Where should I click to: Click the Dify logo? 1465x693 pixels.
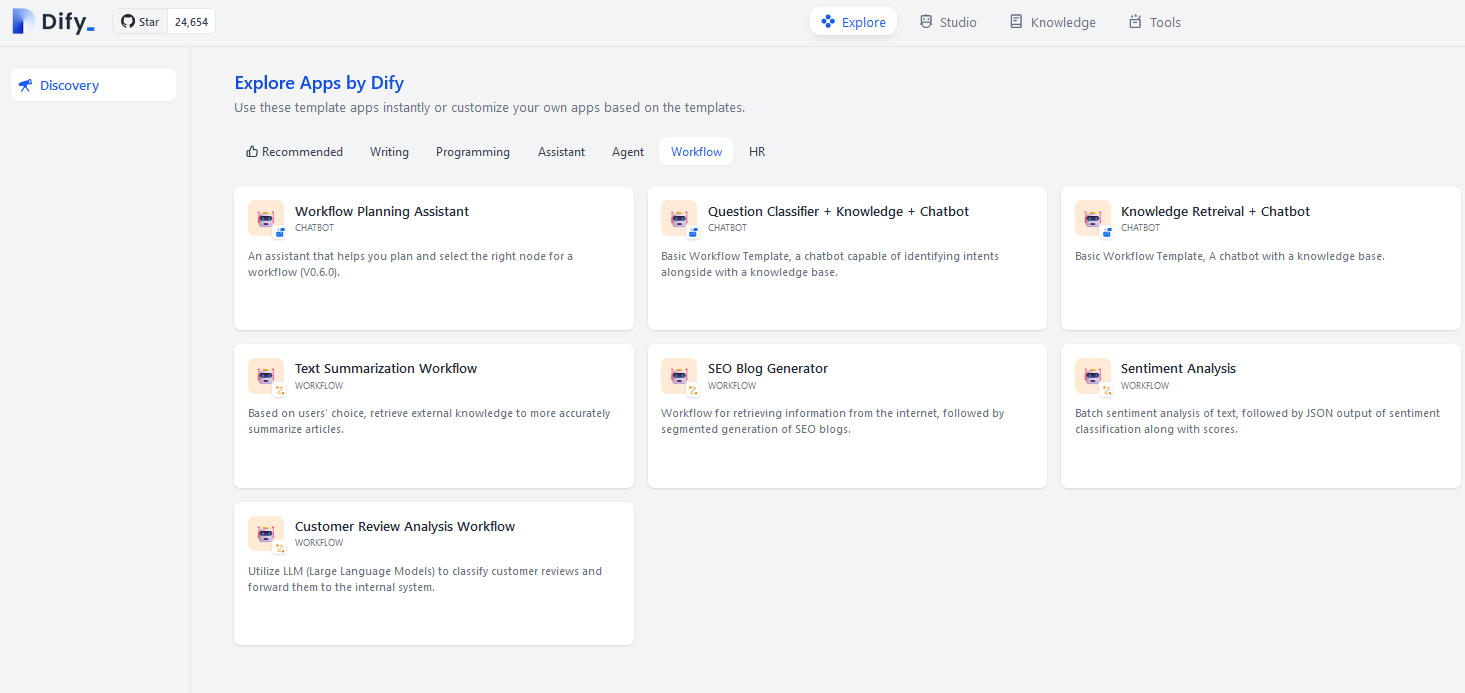[x=54, y=21]
